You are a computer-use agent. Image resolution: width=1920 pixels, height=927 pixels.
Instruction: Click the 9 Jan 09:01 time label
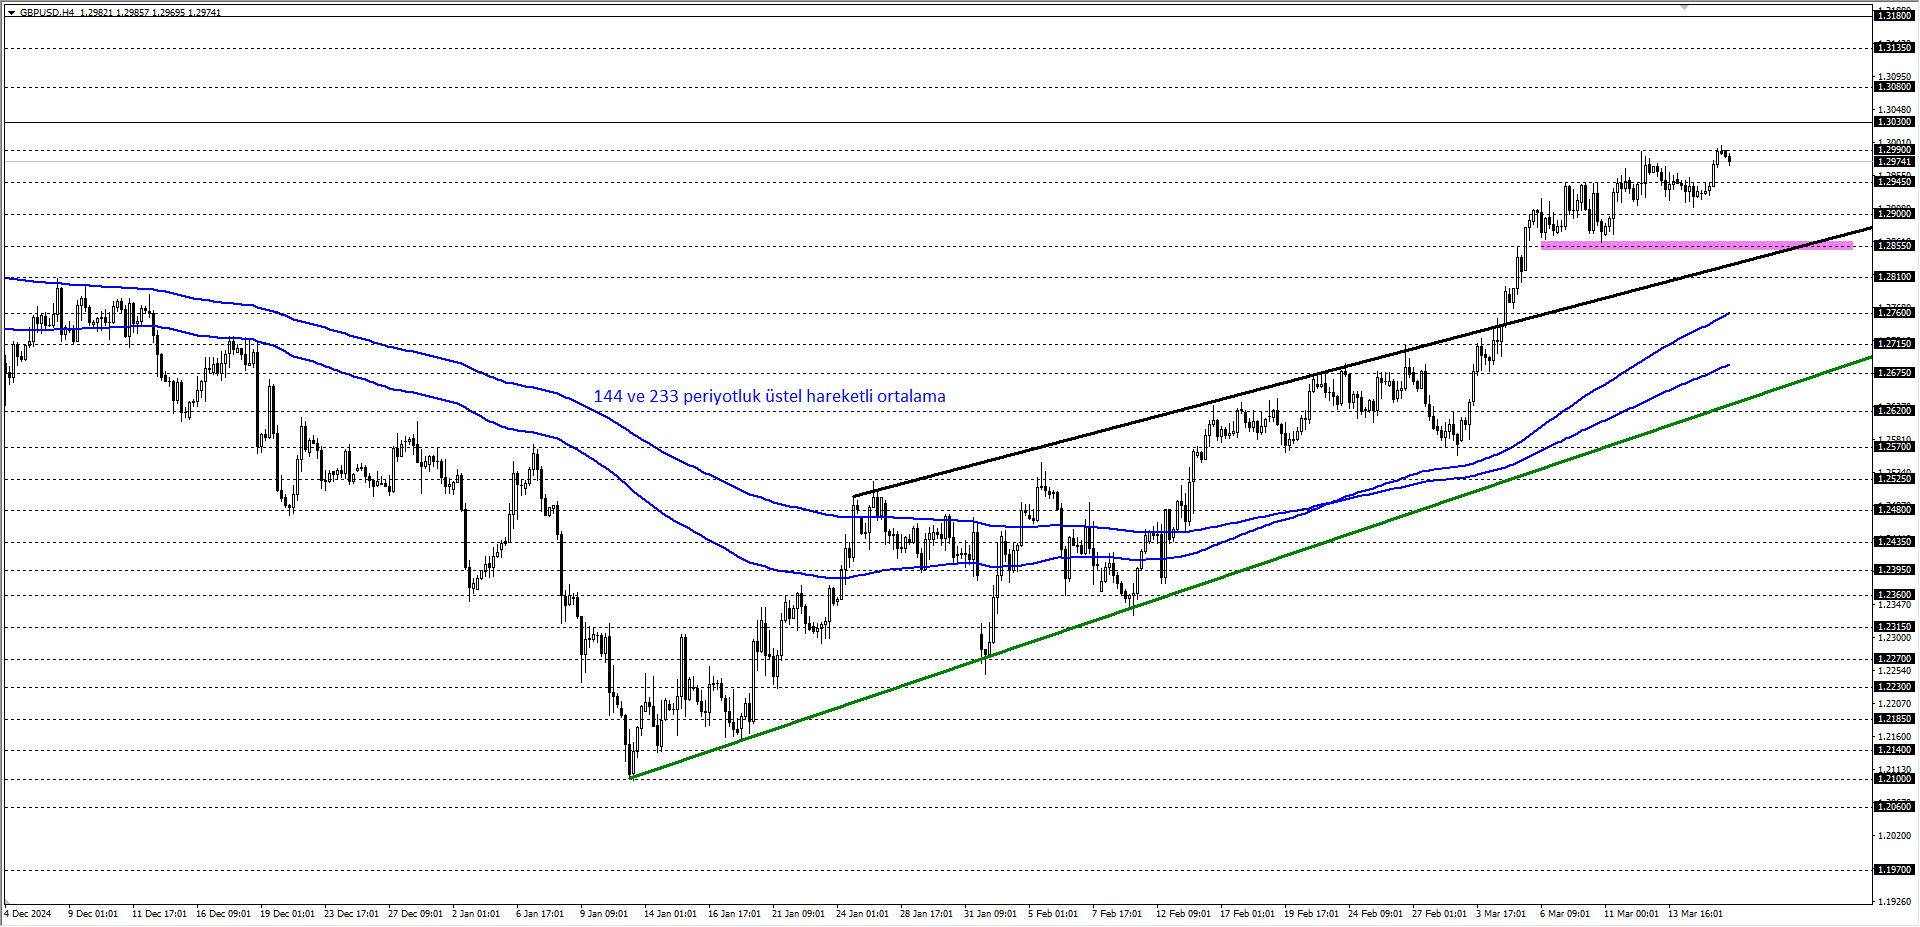click(604, 914)
